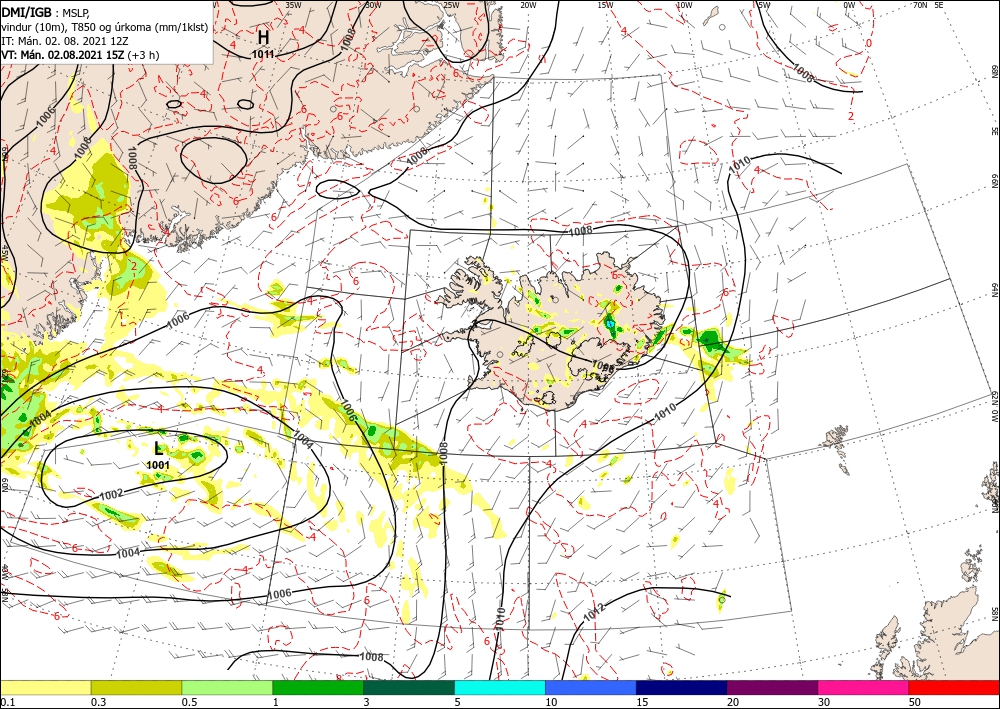The image size is (1000, 709).
Task: Click the '35W' longitude label
Action: 293,4
